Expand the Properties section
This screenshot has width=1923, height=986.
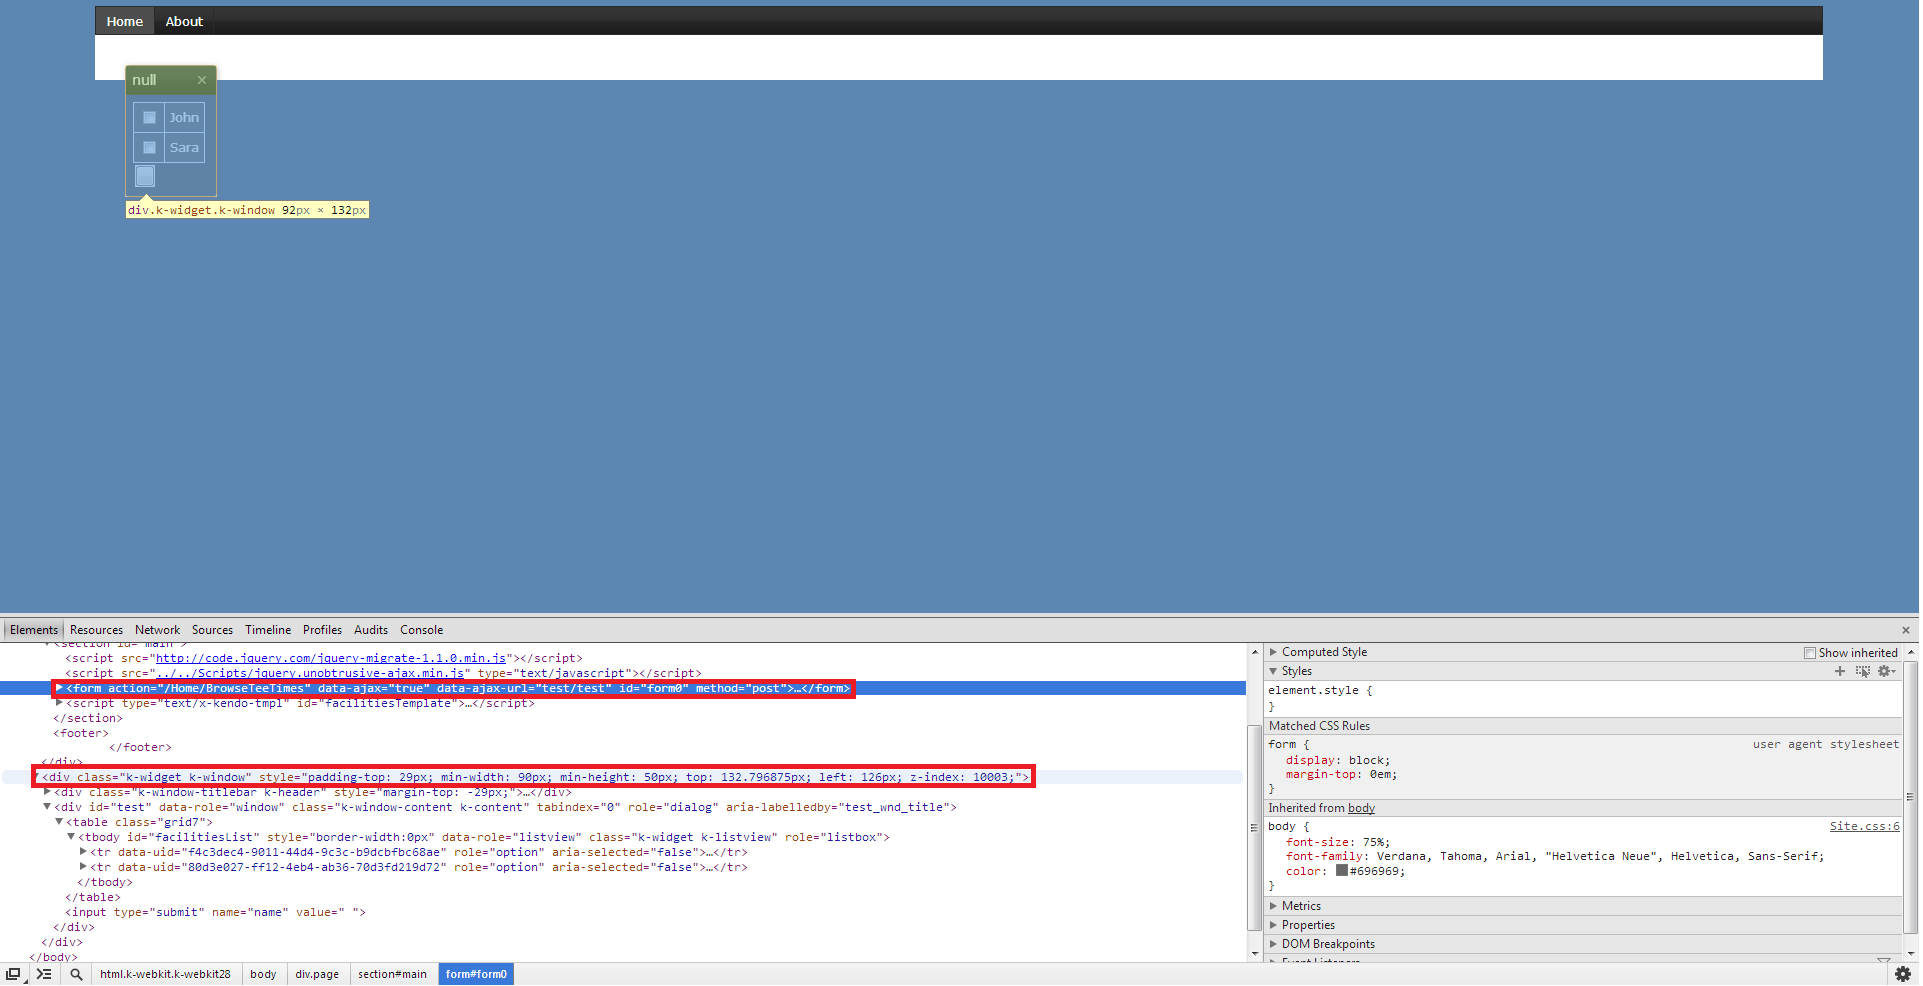click(1274, 925)
